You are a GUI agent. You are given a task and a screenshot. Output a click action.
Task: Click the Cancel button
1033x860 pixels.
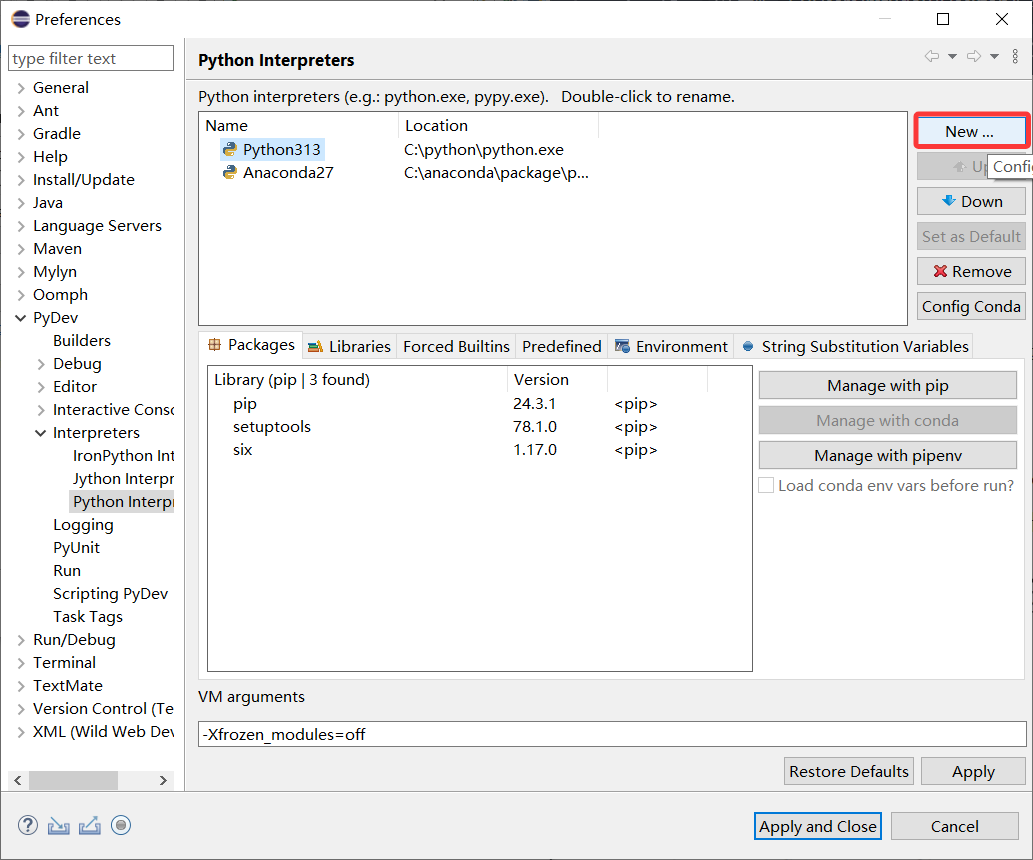pyautogui.click(x=955, y=826)
